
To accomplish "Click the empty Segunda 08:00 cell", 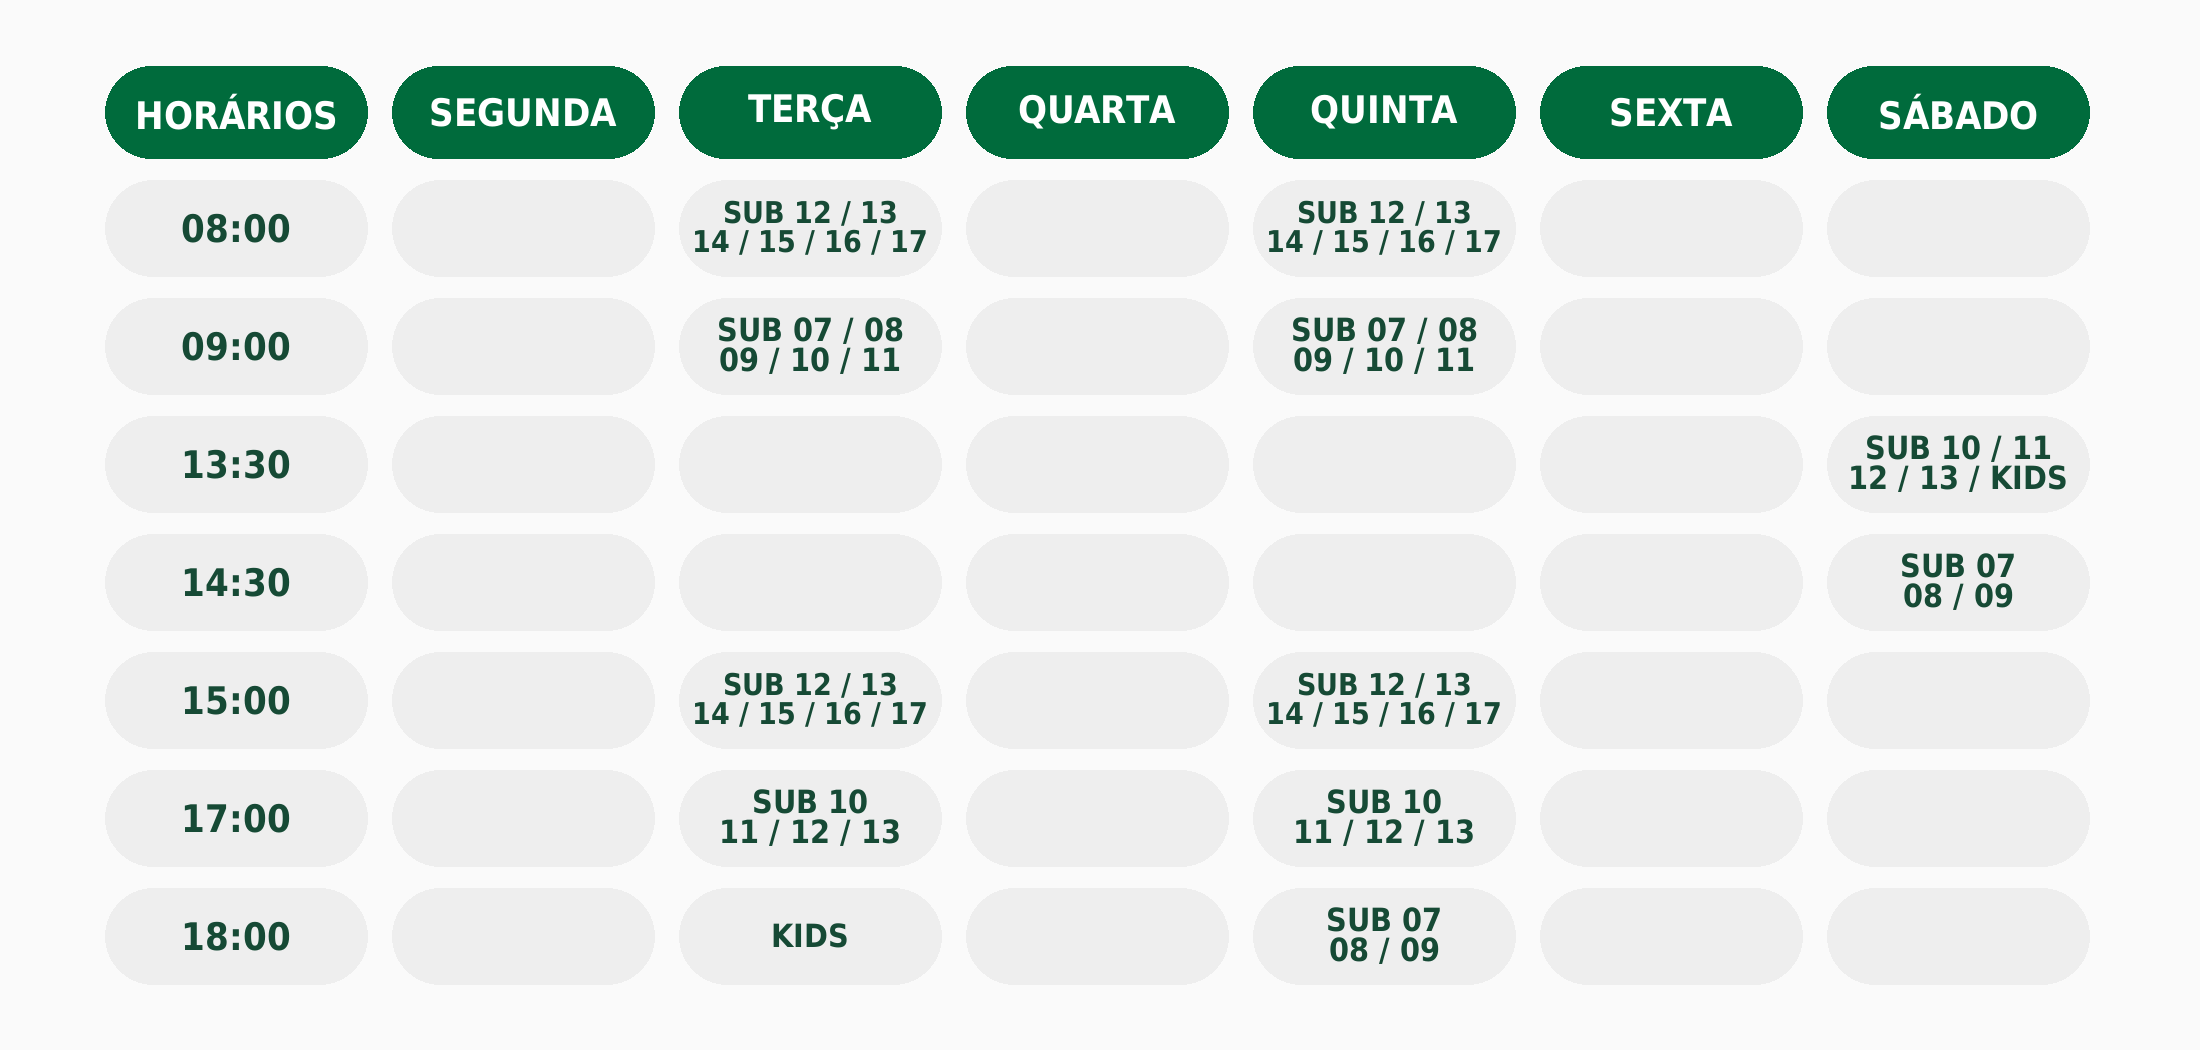I will tap(523, 228).
